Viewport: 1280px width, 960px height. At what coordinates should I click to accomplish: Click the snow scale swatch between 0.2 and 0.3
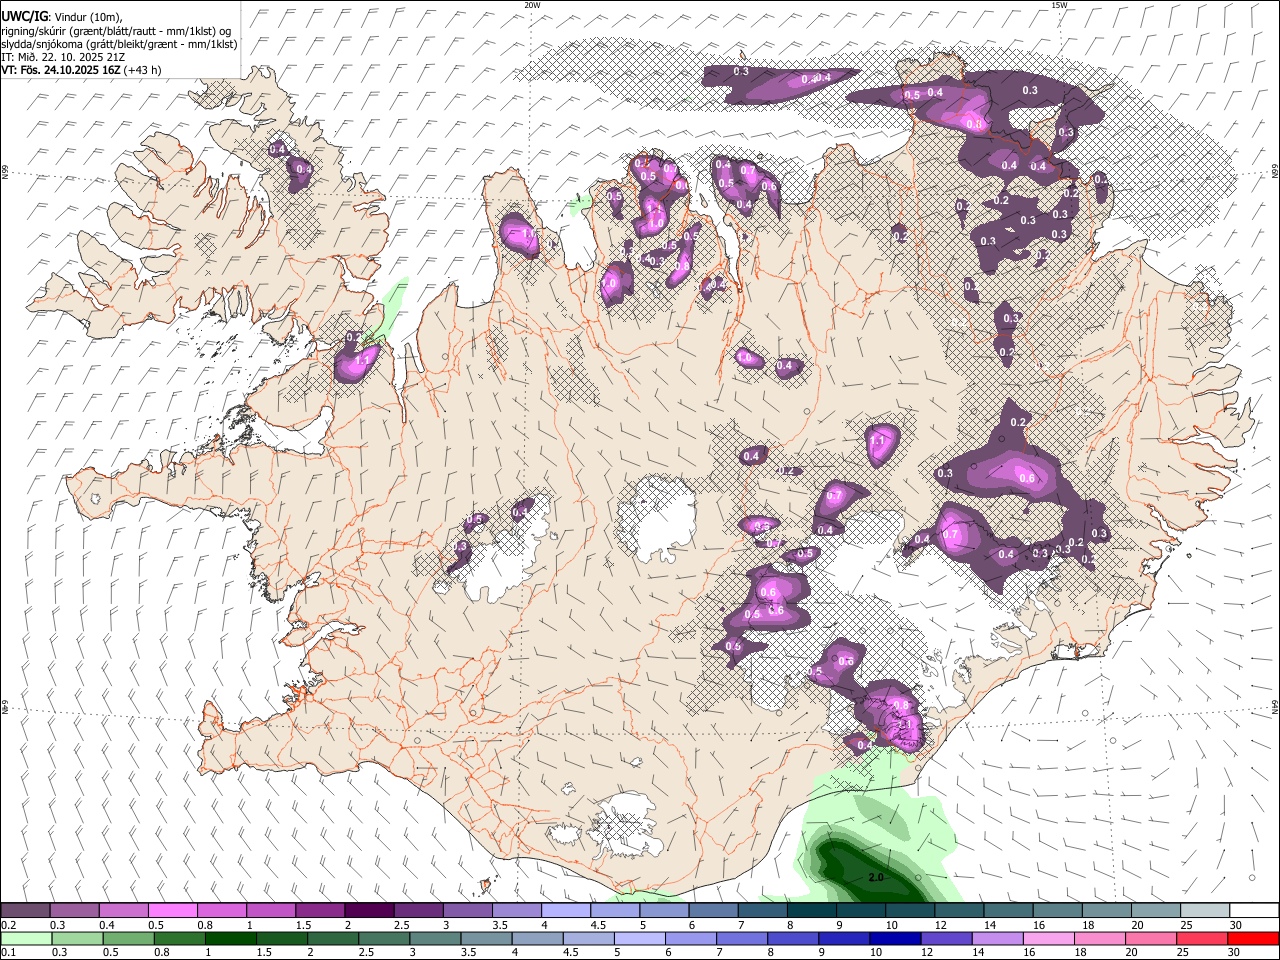tap(26, 910)
